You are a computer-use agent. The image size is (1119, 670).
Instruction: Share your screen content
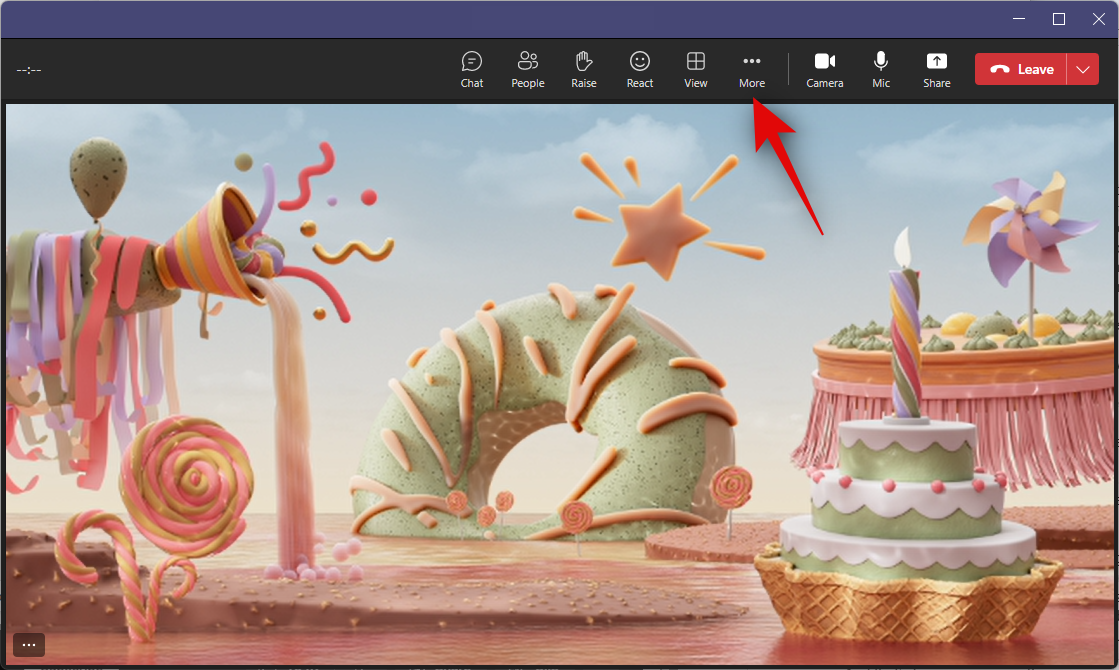click(x=937, y=69)
